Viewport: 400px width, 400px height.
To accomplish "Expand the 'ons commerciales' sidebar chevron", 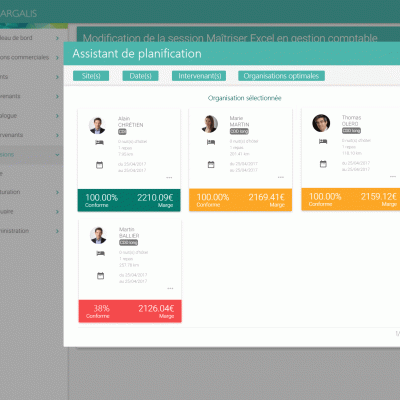I will pyautogui.click(x=57, y=58).
